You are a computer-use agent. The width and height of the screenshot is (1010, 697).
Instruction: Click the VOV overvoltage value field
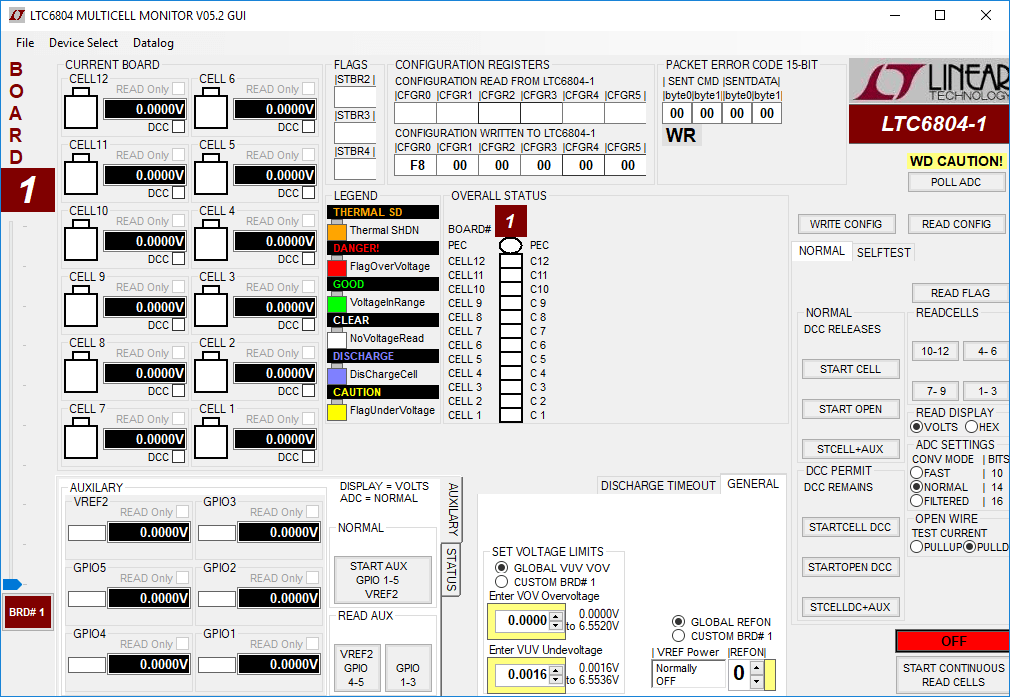click(x=522, y=620)
